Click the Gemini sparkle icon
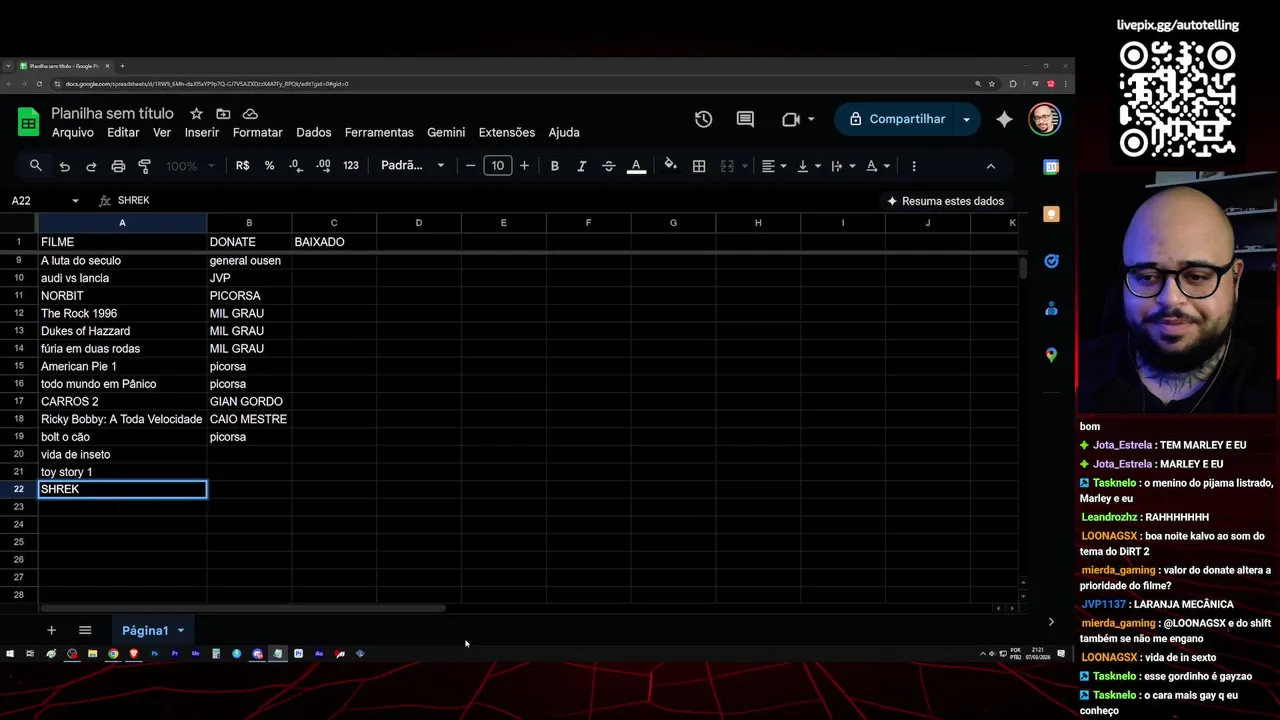The height and width of the screenshot is (720, 1280). pos(1004,119)
